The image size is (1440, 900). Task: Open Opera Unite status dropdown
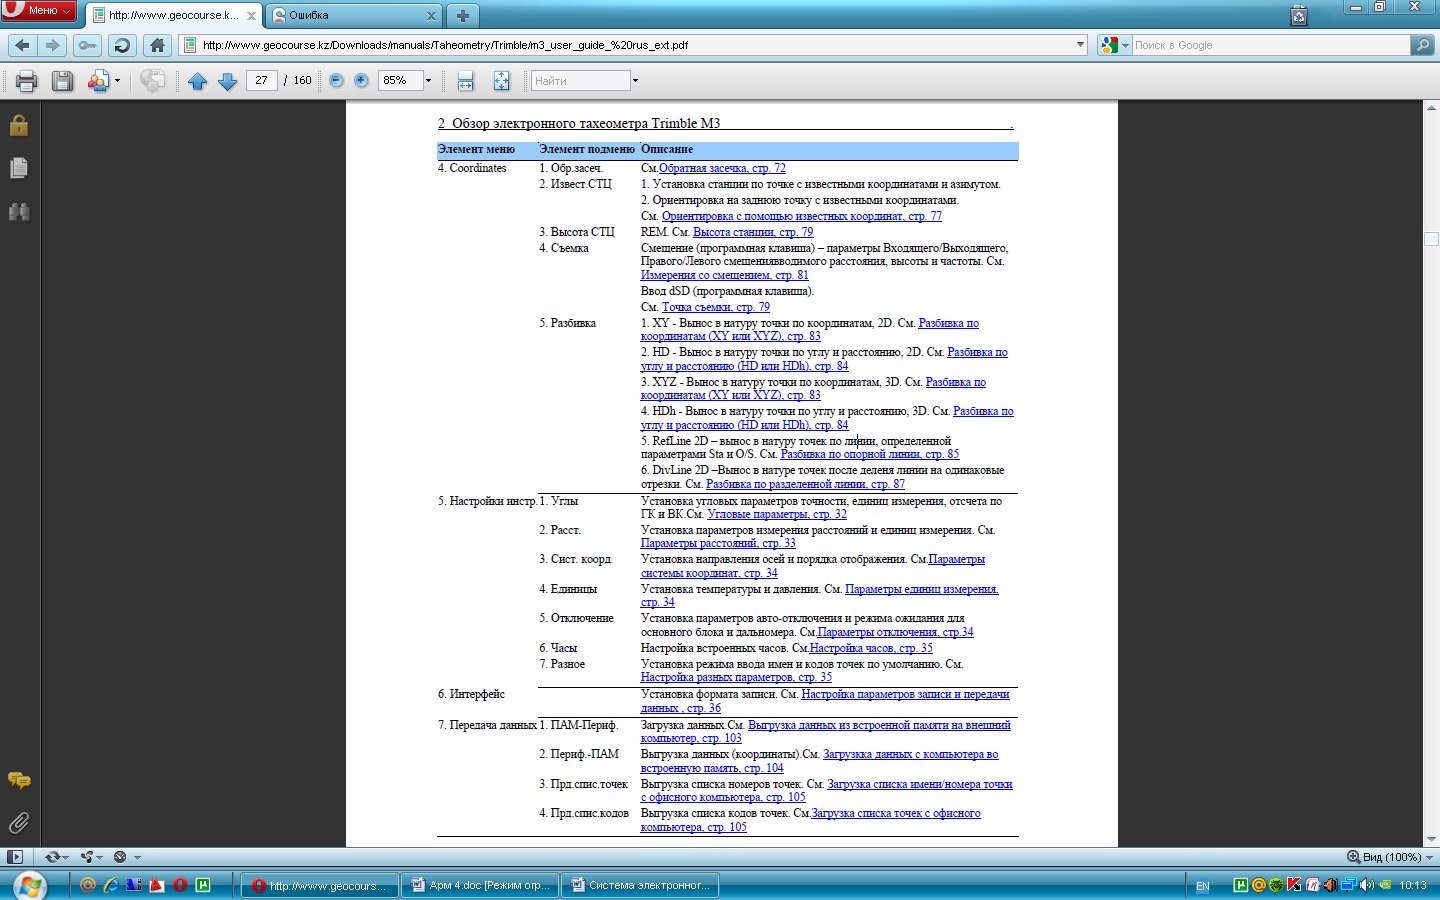point(92,857)
